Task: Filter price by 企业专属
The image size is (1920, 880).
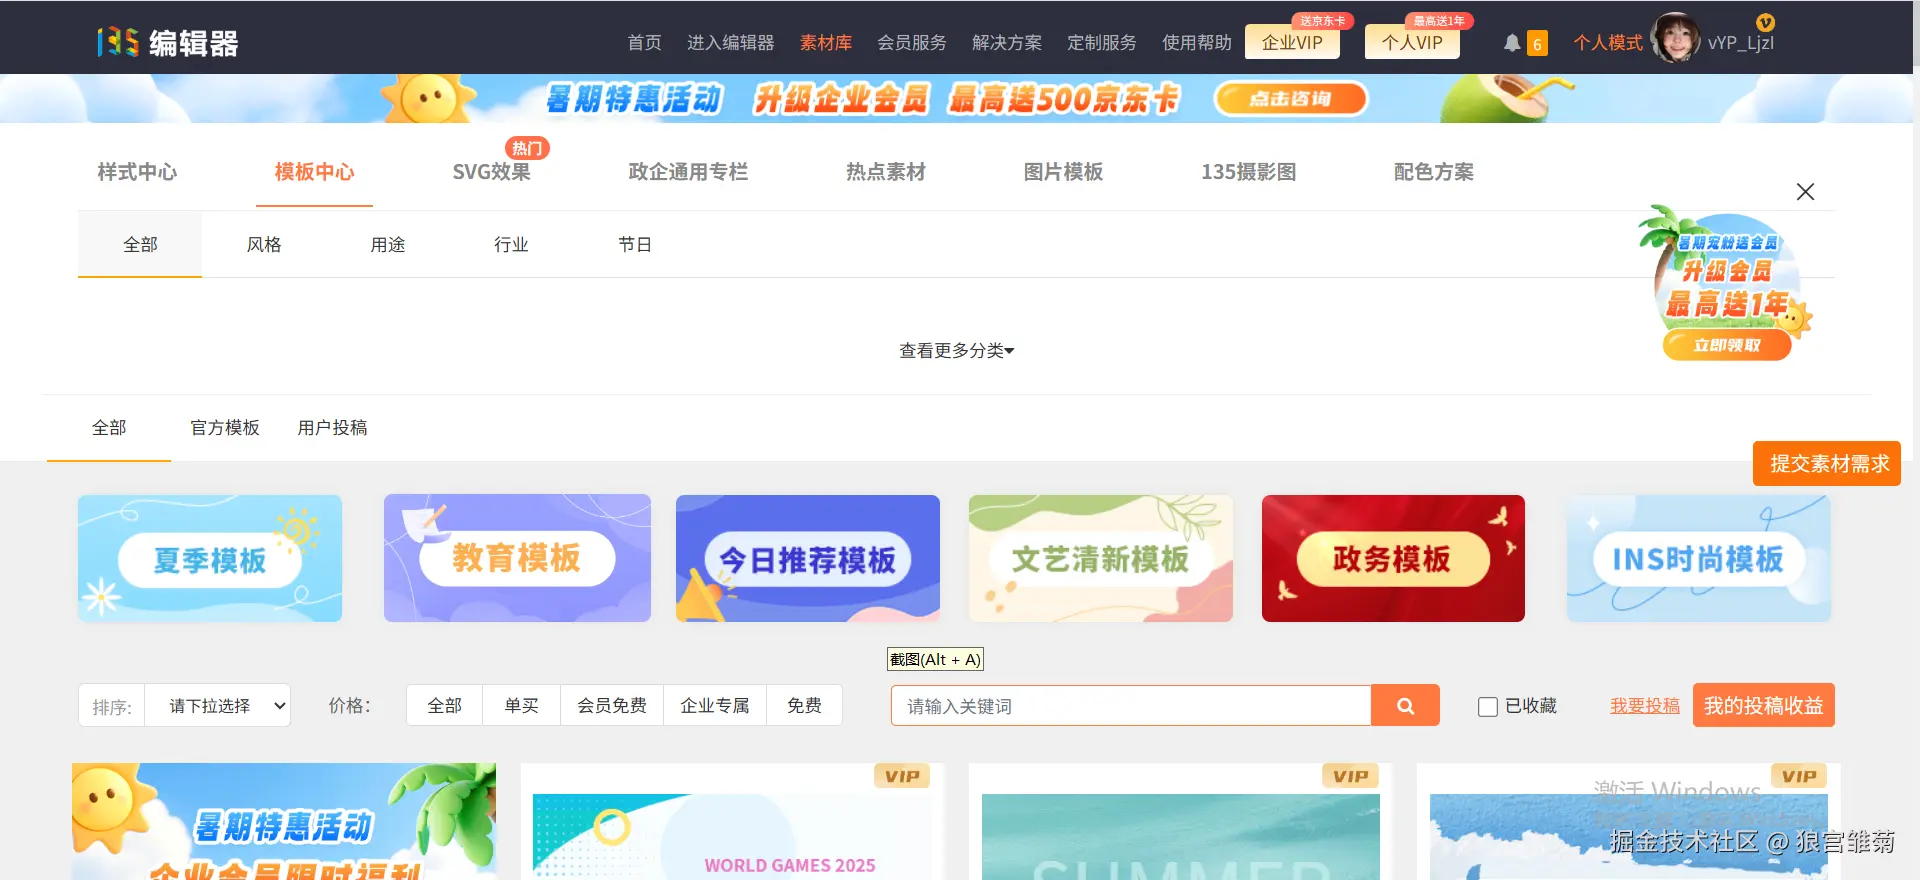Action: [715, 706]
